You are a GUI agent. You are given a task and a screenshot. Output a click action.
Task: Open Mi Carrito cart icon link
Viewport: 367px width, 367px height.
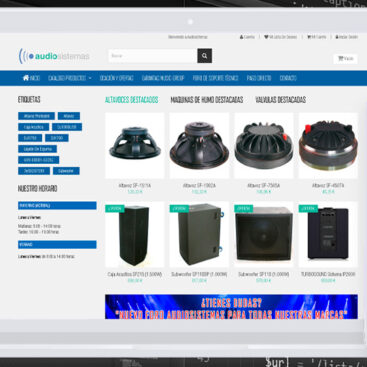[316, 37]
